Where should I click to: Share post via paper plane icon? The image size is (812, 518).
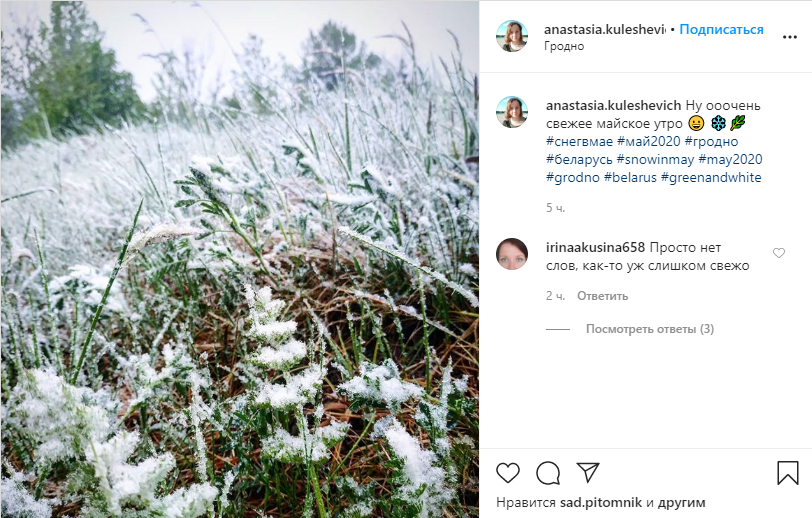point(588,472)
